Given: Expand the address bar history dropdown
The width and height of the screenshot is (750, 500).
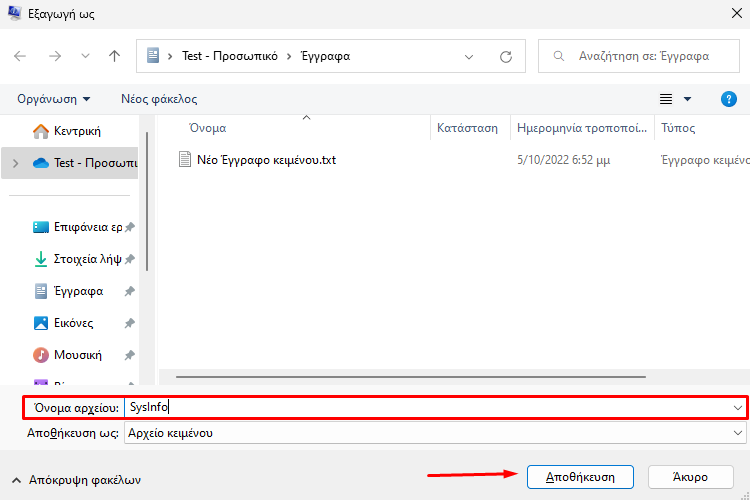Looking at the screenshot, I should [x=469, y=57].
